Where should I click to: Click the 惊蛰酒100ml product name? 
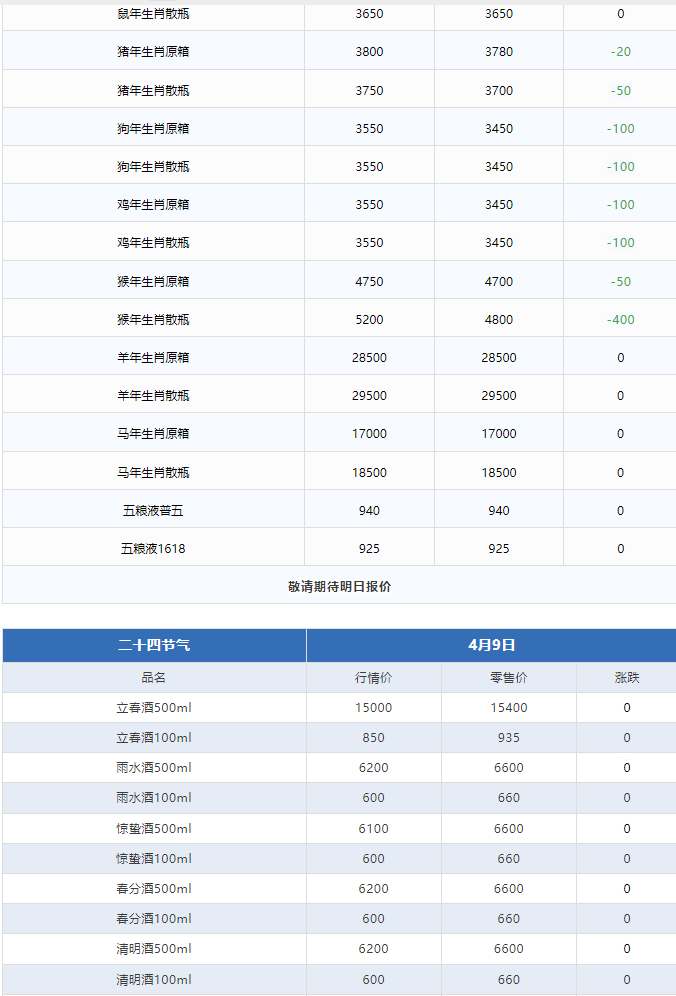[x=154, y=858]
